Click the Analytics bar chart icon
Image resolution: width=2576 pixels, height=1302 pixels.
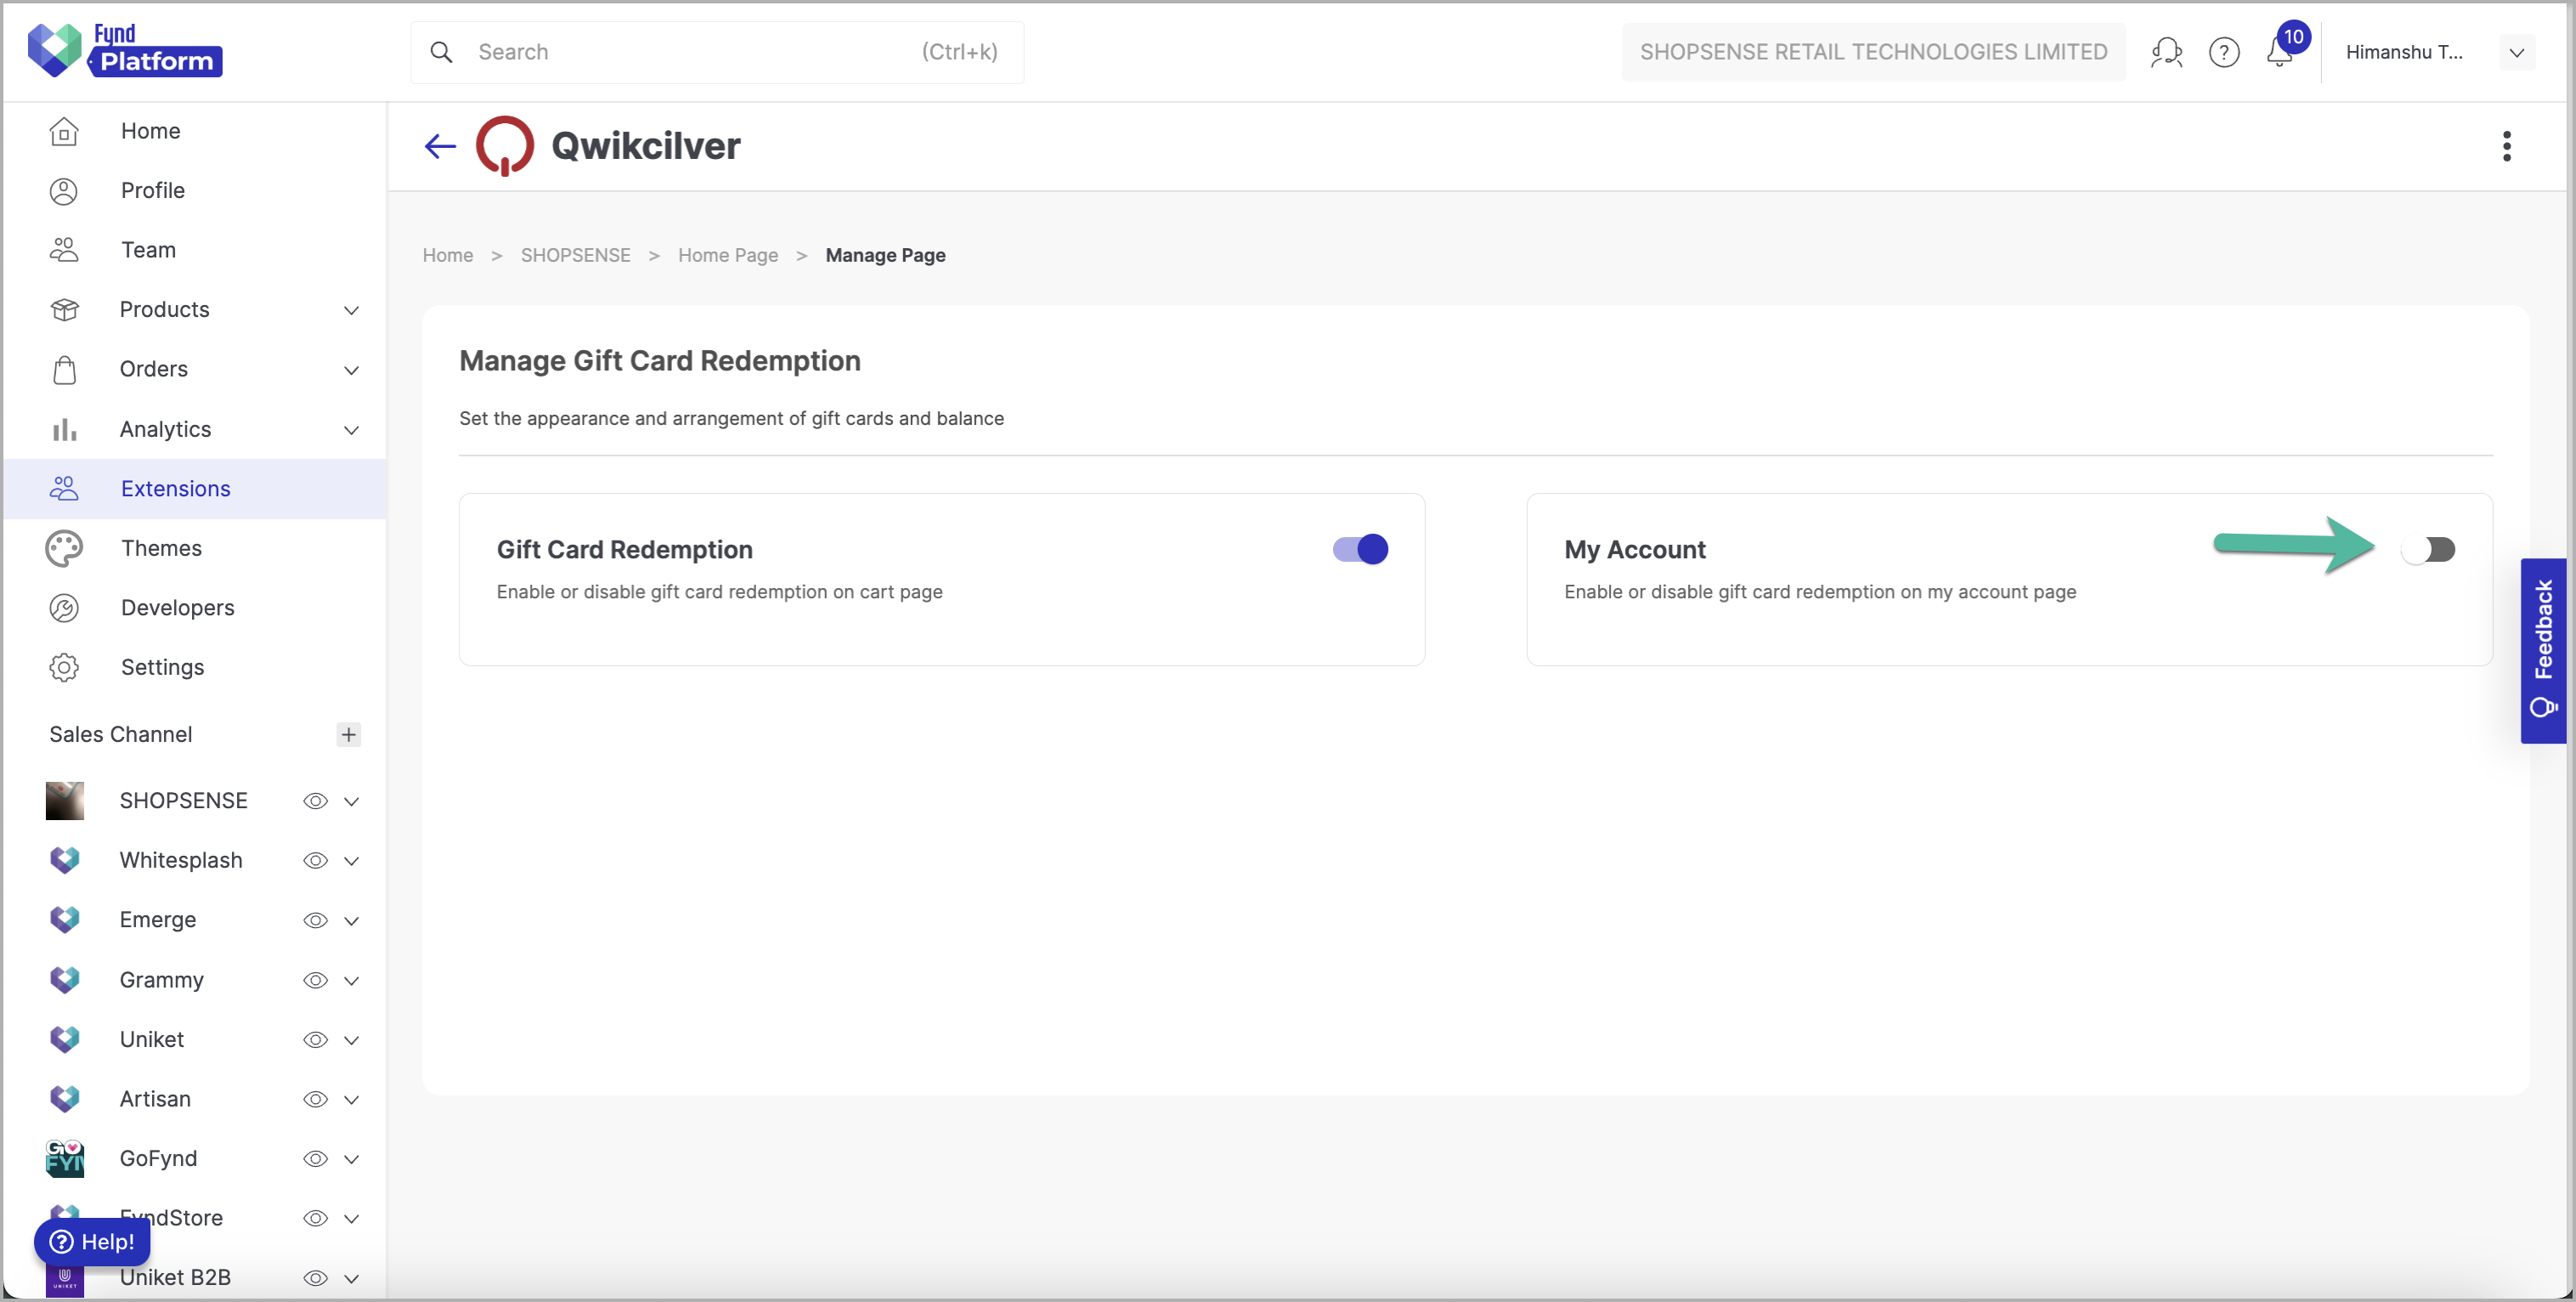[x=64, y=430]
